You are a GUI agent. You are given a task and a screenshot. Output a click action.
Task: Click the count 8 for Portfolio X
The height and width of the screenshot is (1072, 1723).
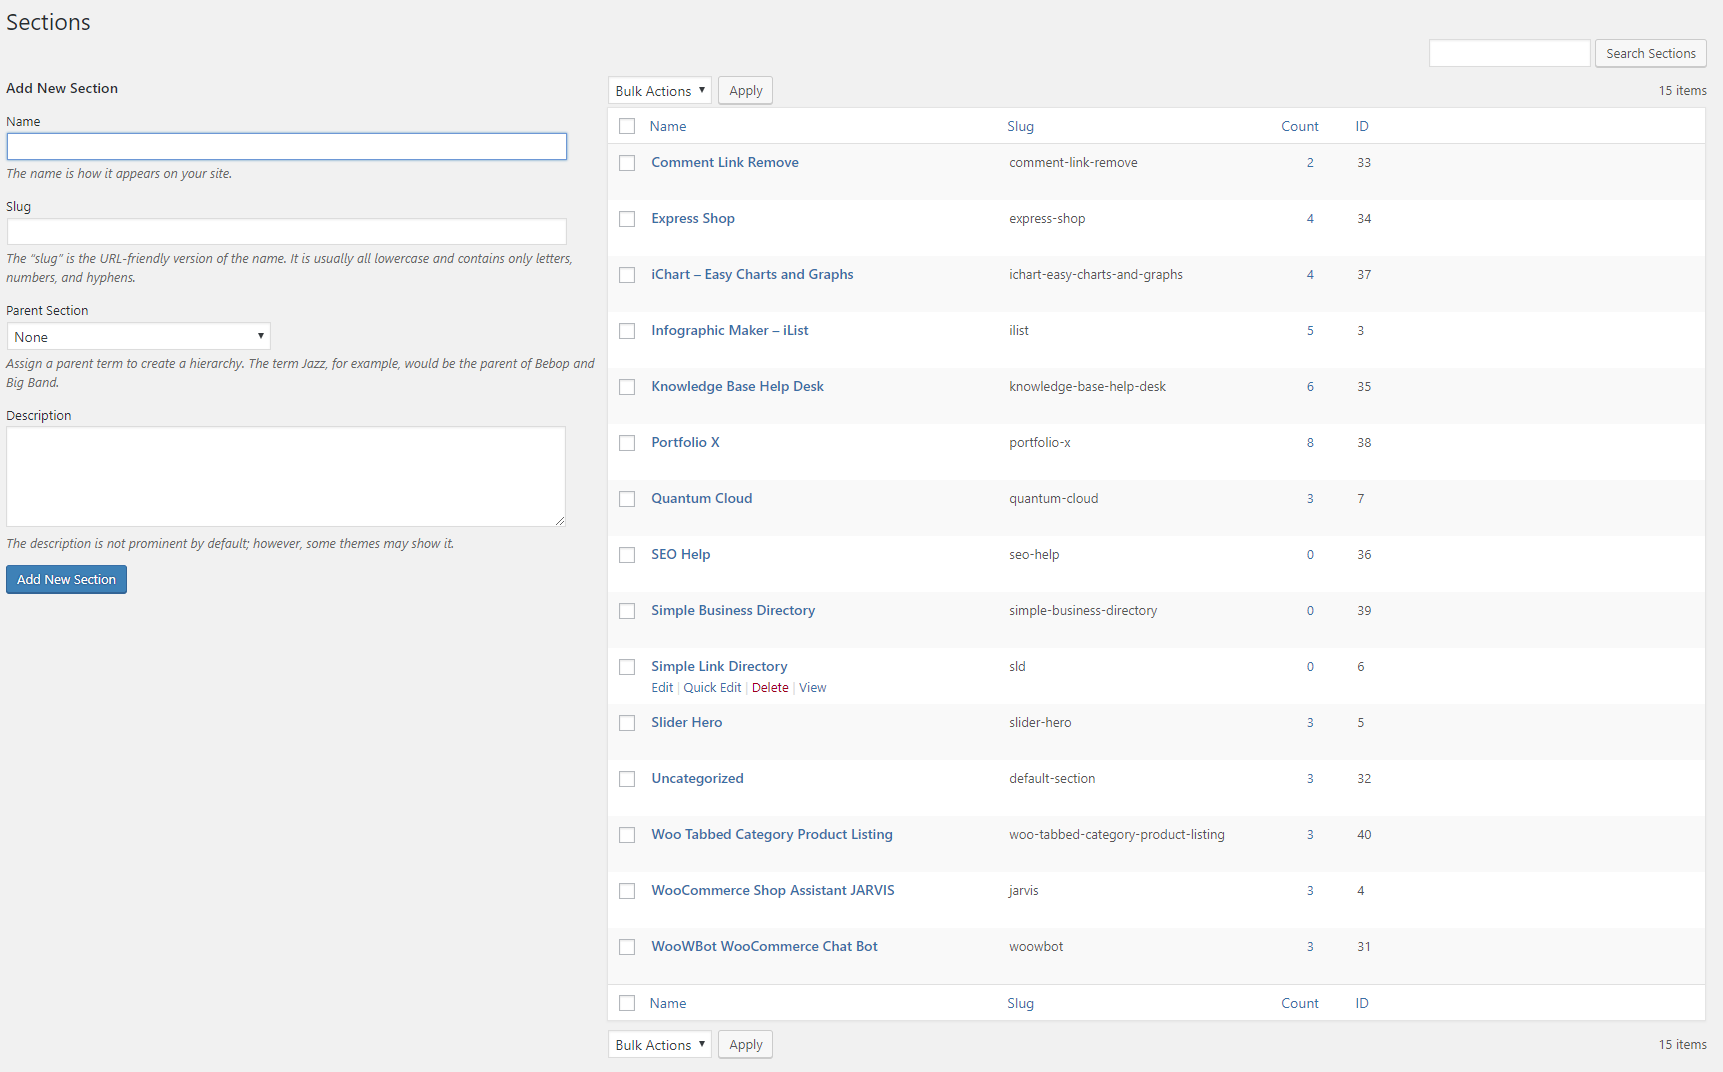click(1310, 443)
